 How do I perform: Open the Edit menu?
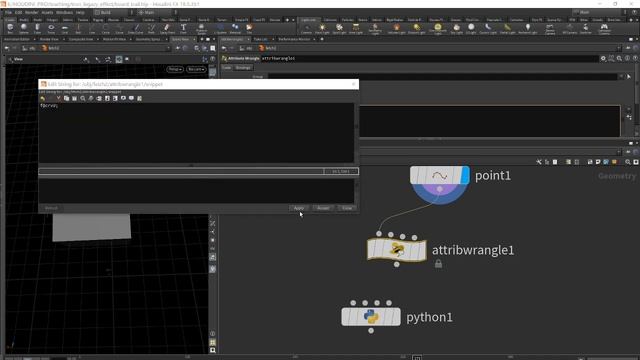click(x=18, y=13)
